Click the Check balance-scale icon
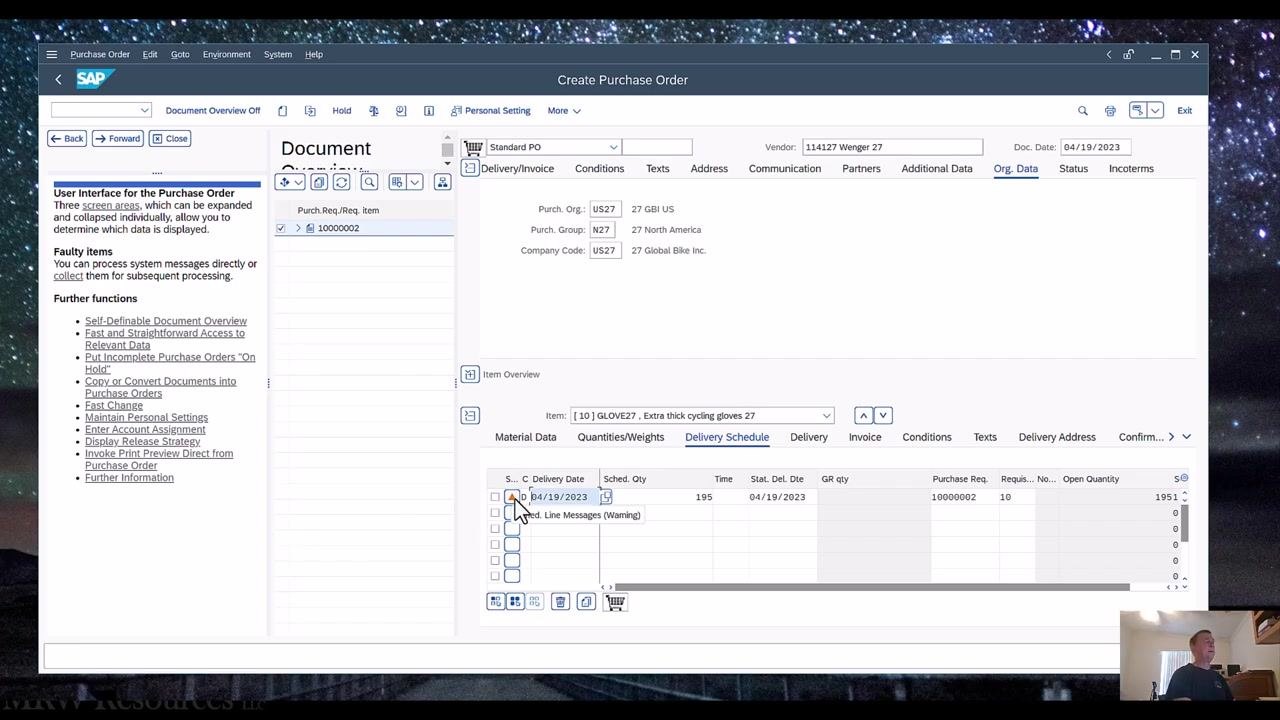Image resolution: width=1280 pixels, height=720 pixels. tap(373, 111)
